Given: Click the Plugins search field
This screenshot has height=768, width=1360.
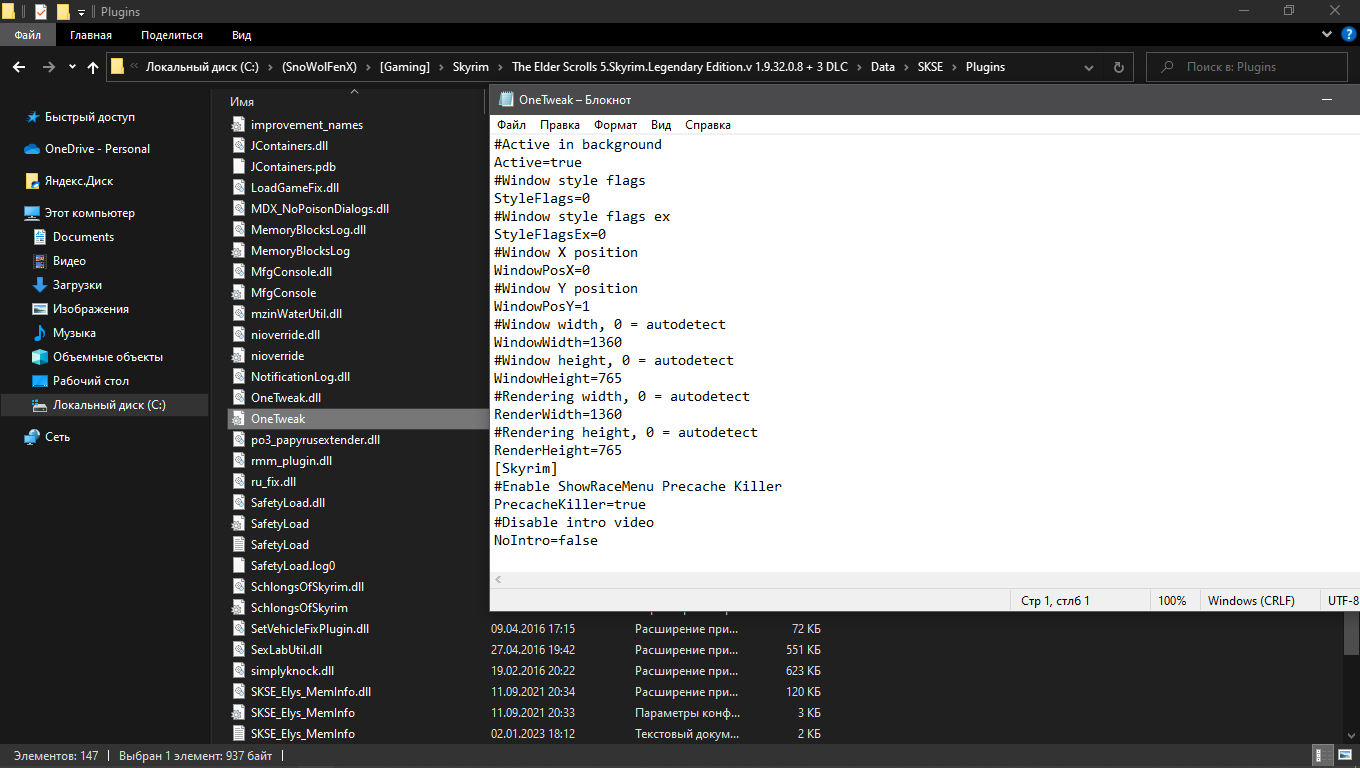Looking at the screenshot, I should [1260, 67].
